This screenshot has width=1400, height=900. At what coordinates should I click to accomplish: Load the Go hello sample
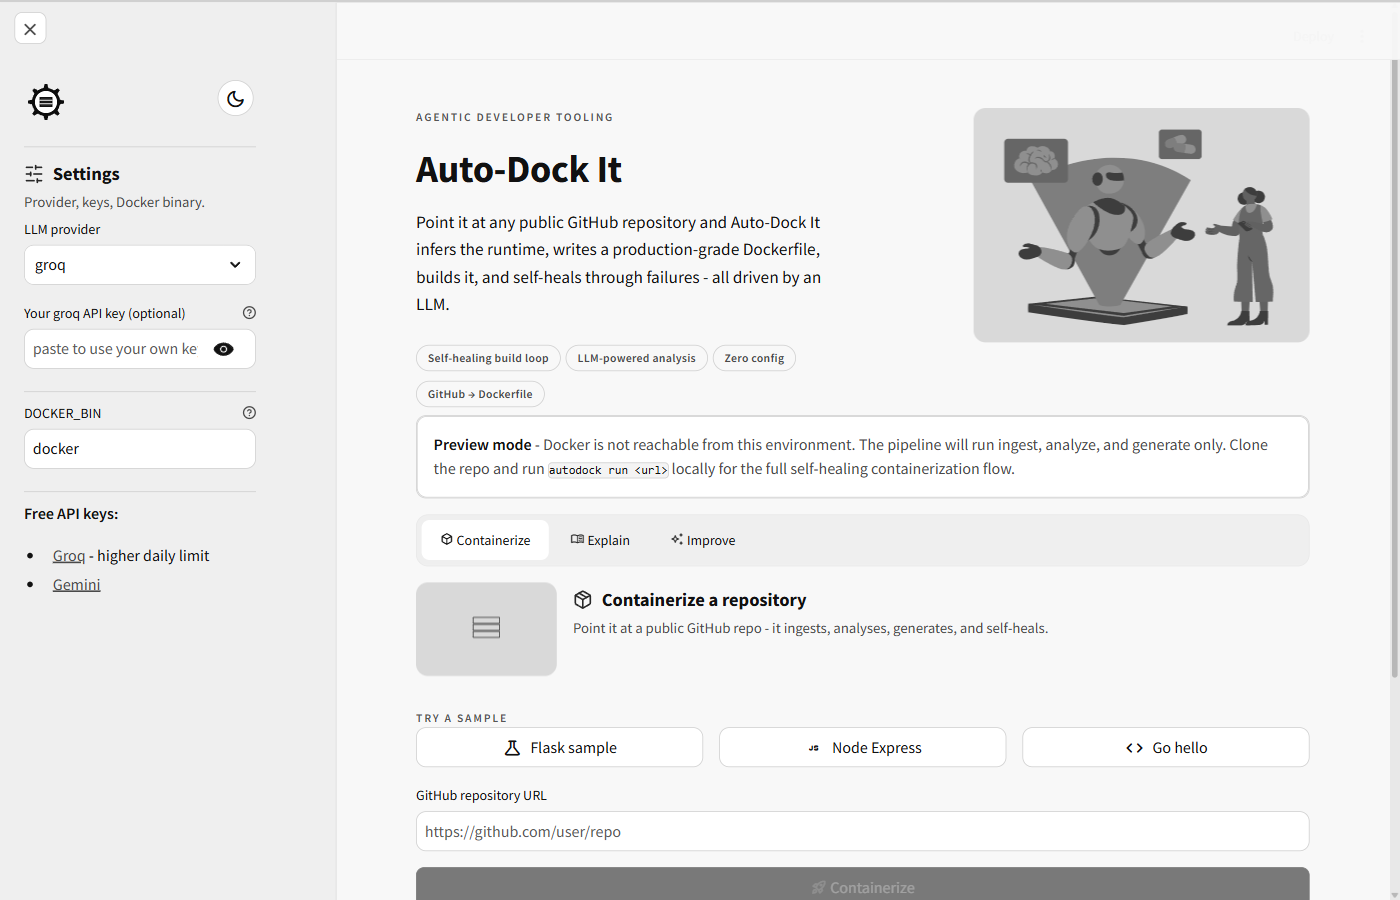[x=1165, y=748]
